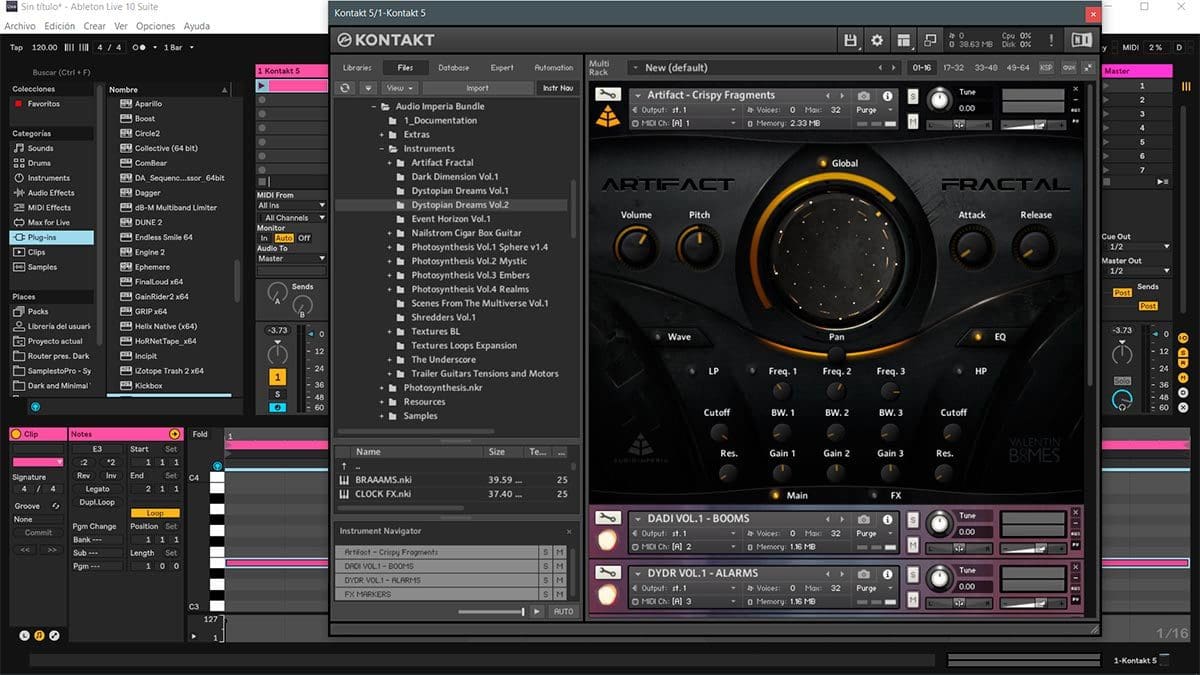
Task: Adjust the Artifact instrument pan slider
Action: click(958, 125)
